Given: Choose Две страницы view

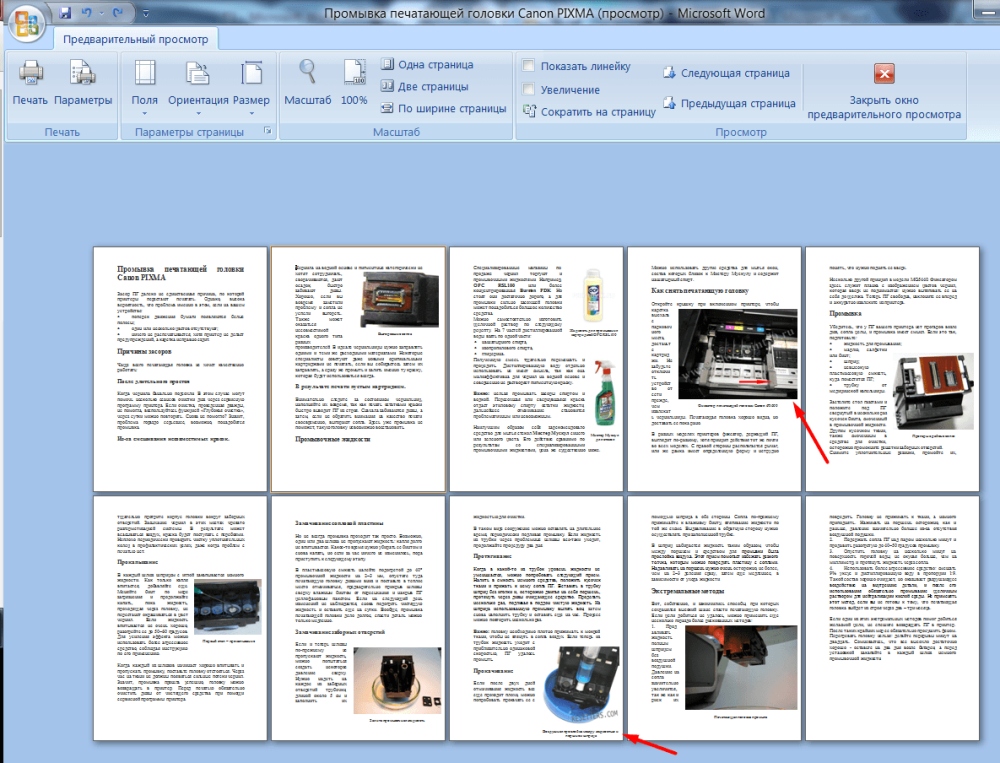Looking at the screenshot, I should click(425, 86).
